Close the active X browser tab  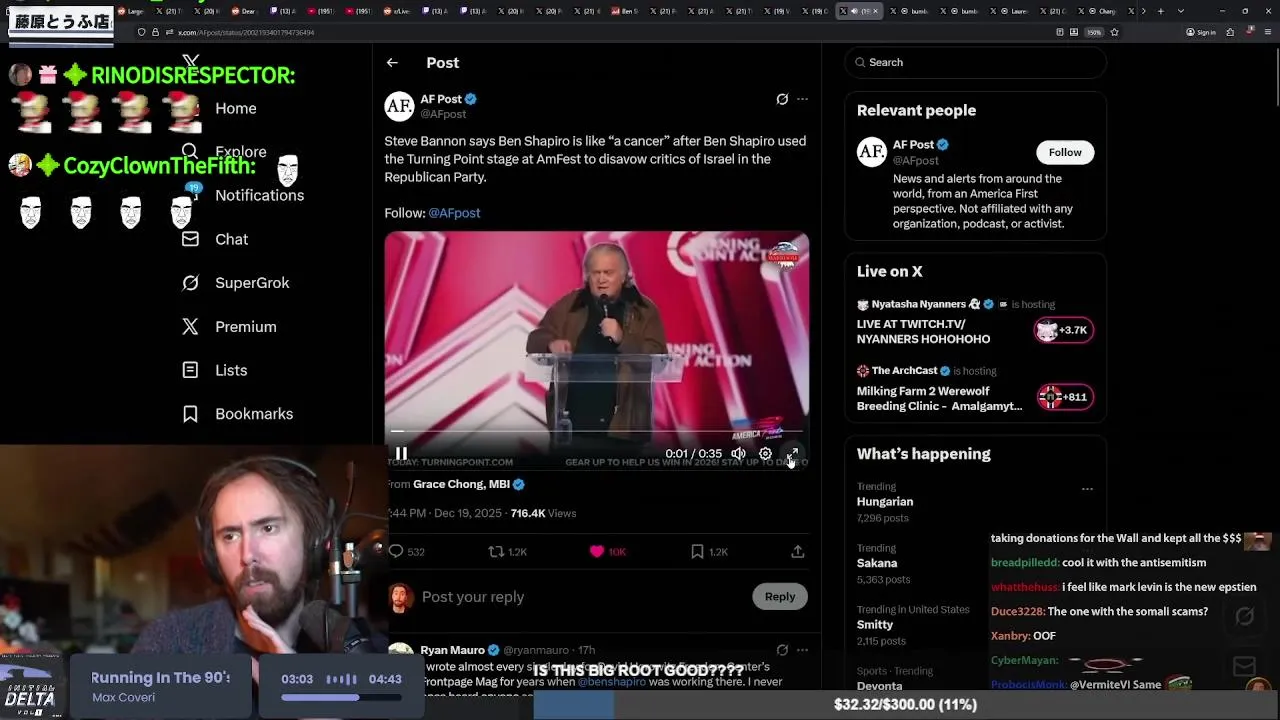[876, 11]
